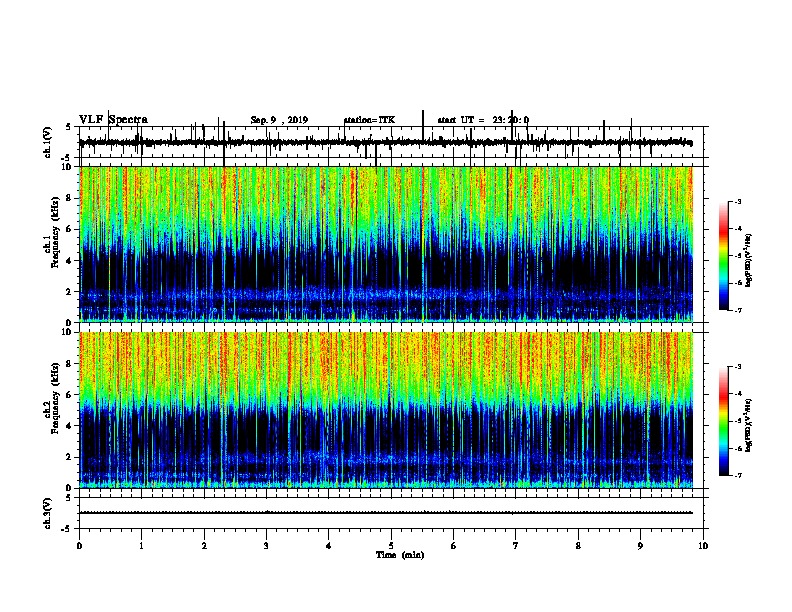792x612 pixels.
Task: Click the time-axis end tick label "10"
Action: tap(703, 546)
